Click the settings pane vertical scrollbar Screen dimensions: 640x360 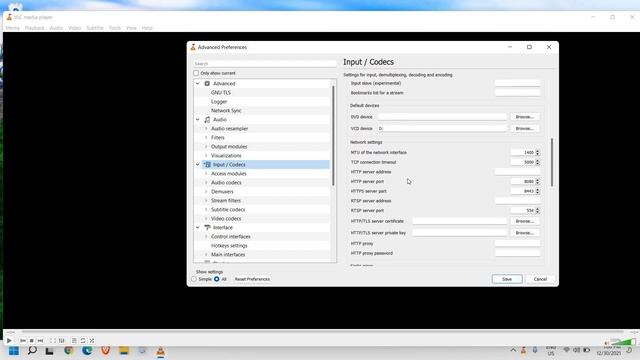[552, 162]
